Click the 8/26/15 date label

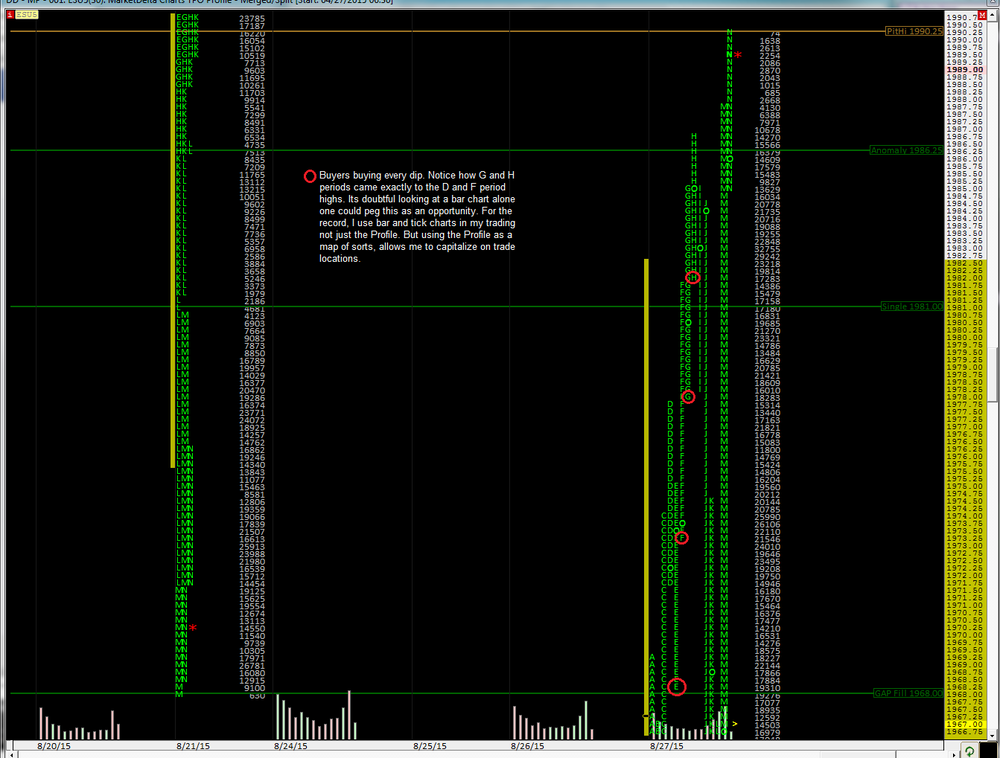click(527, 746)
